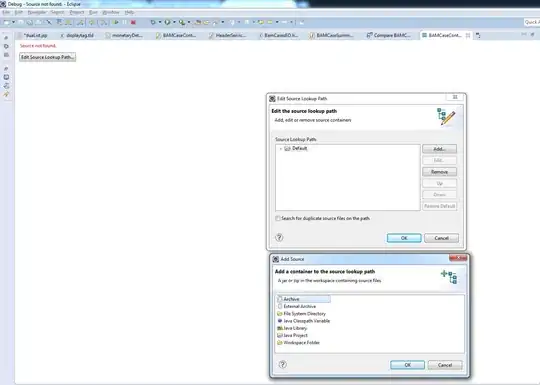Viewport: 540px width, 385px height.
Task: Open Run launch history dropdown arrow
Action: click(x=174, y=22)
